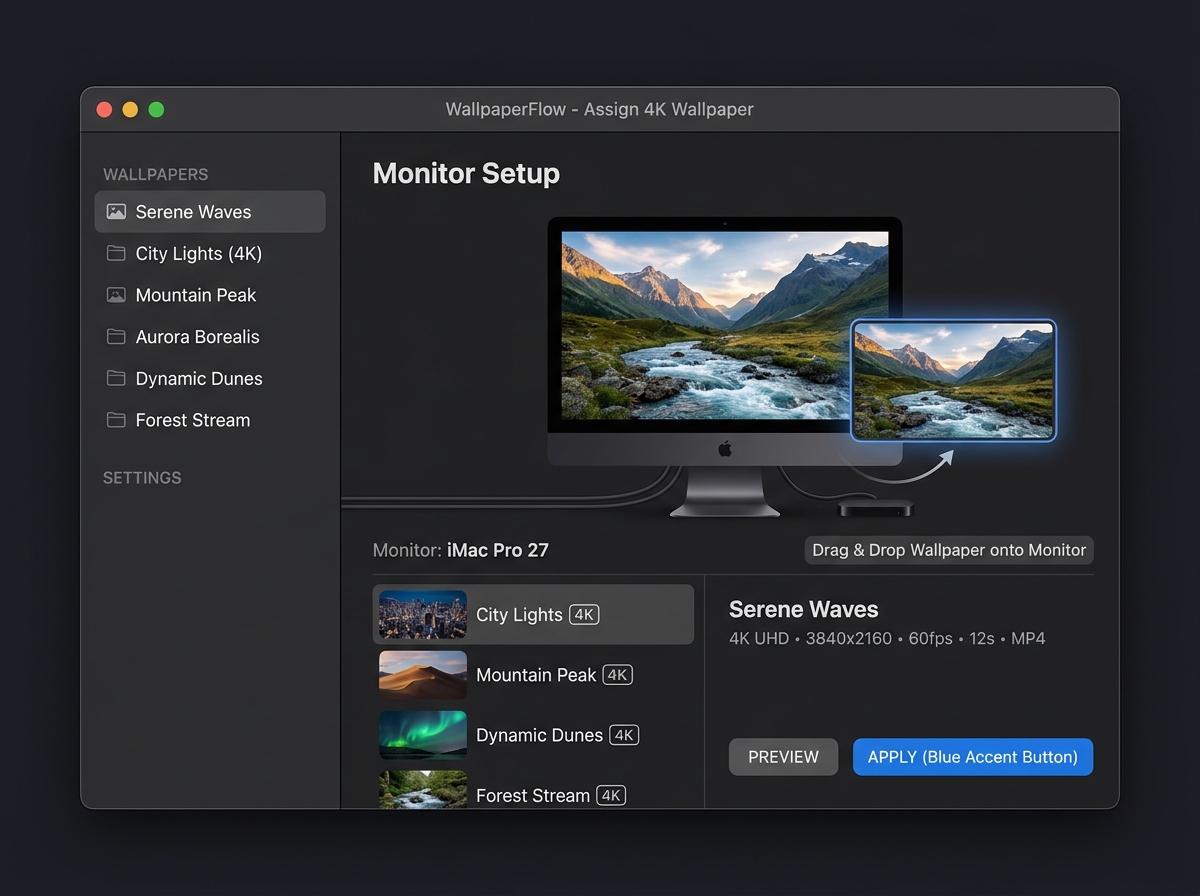Viewport: 1200px width, 896px height.
Task: Select the City Lights skyline thumbnail
Action: (x=423, y=615)
